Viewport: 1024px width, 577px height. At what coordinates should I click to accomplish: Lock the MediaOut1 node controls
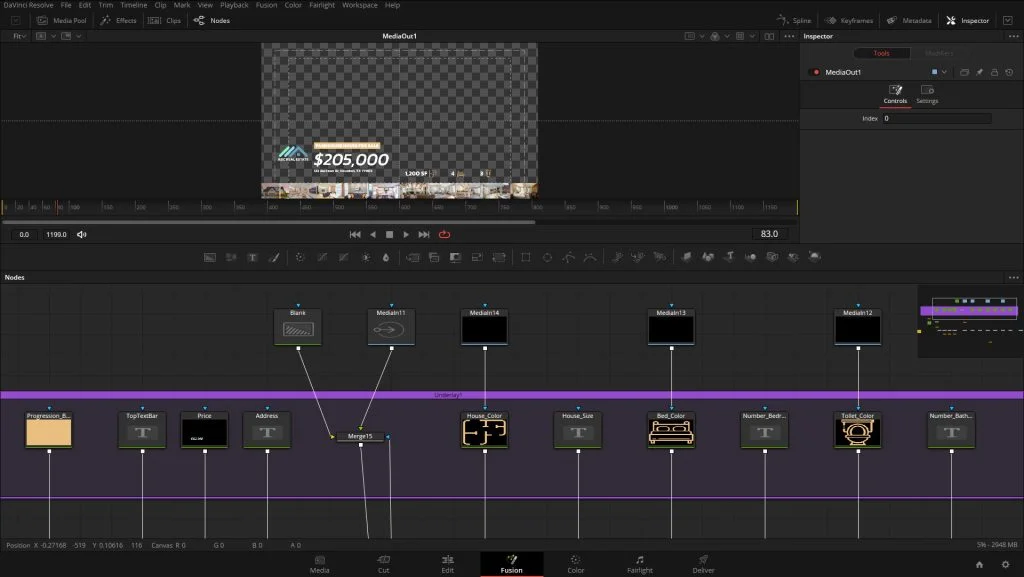pos(995,72)
